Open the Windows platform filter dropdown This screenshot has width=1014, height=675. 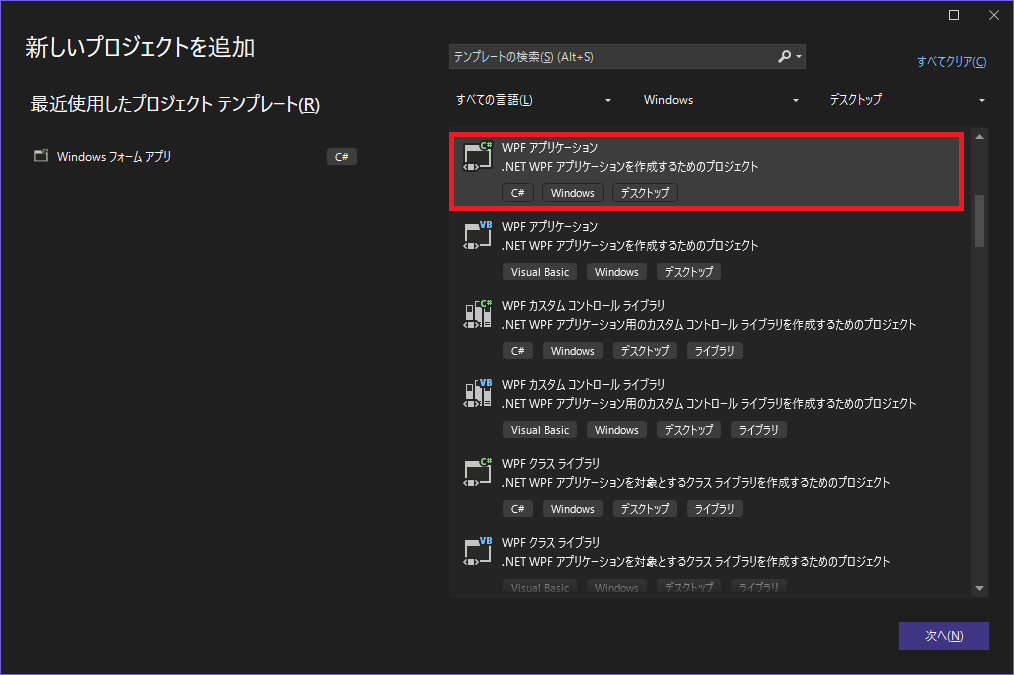(721, 100)
